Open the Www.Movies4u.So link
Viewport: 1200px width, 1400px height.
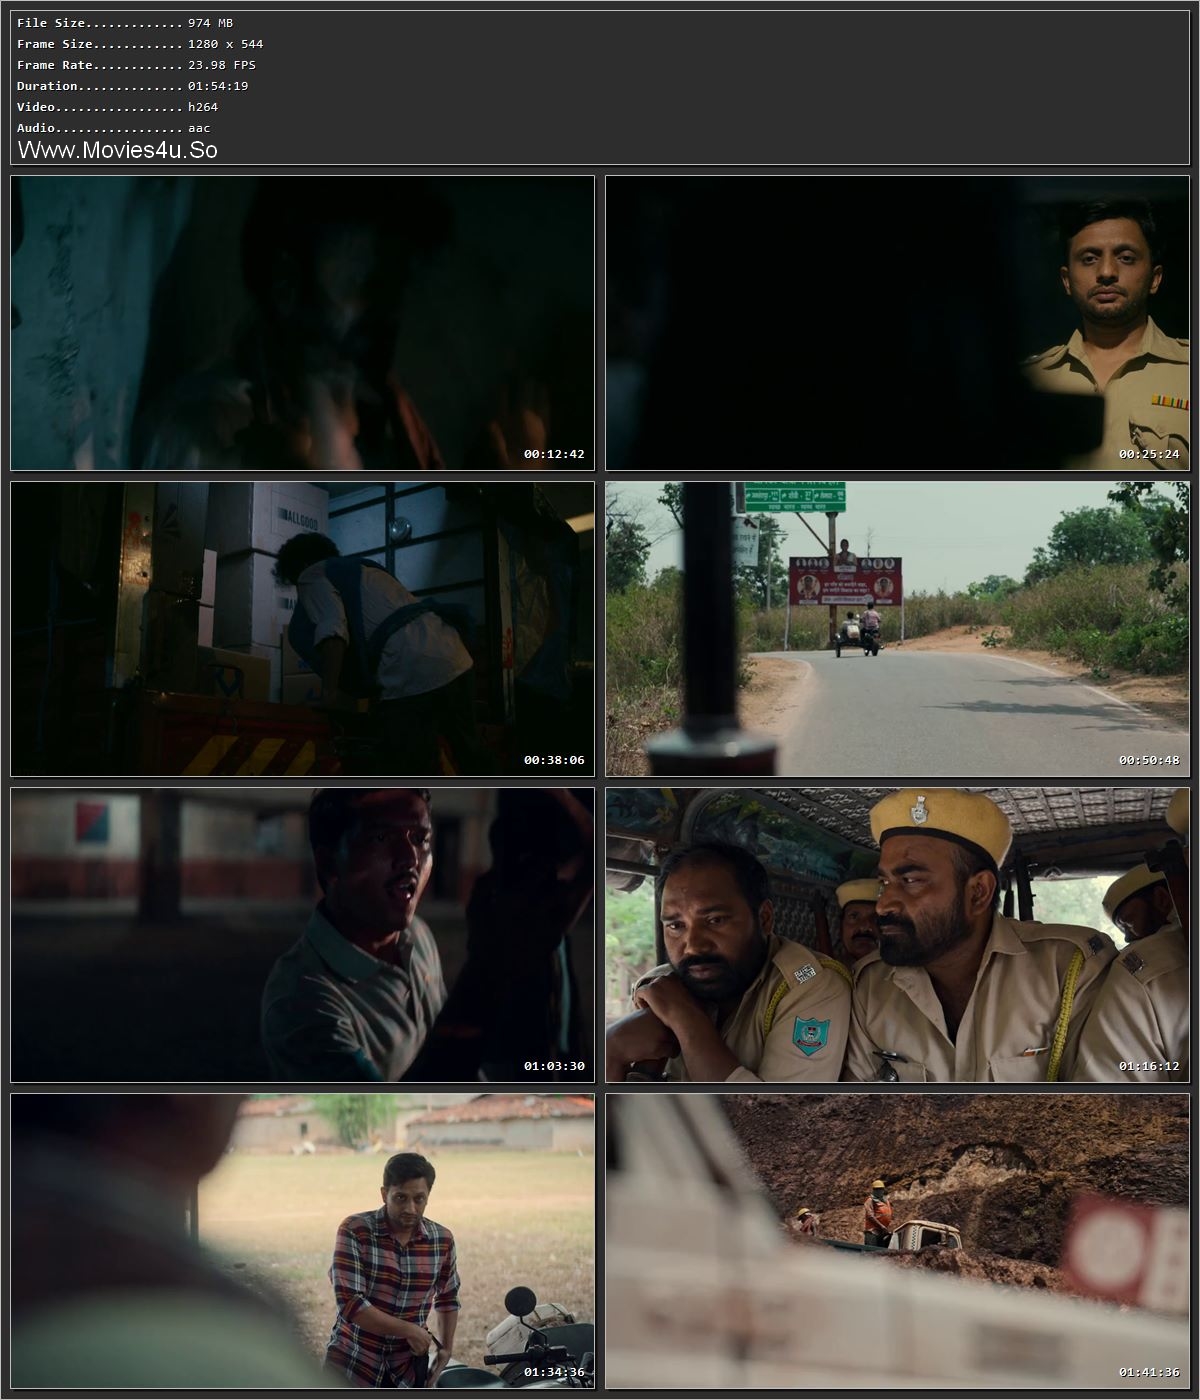point(119,150)
